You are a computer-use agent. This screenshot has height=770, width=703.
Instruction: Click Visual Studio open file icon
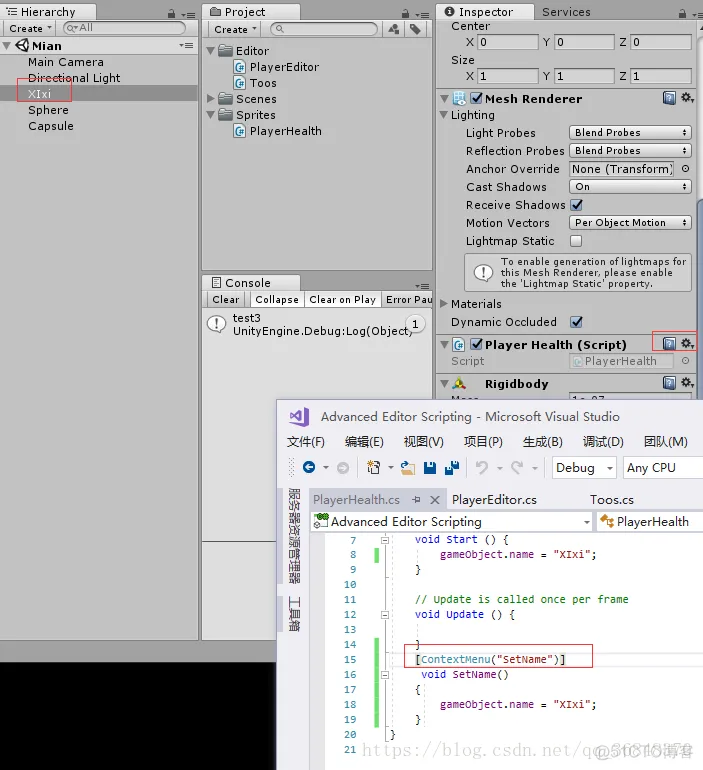click(407, 468)
